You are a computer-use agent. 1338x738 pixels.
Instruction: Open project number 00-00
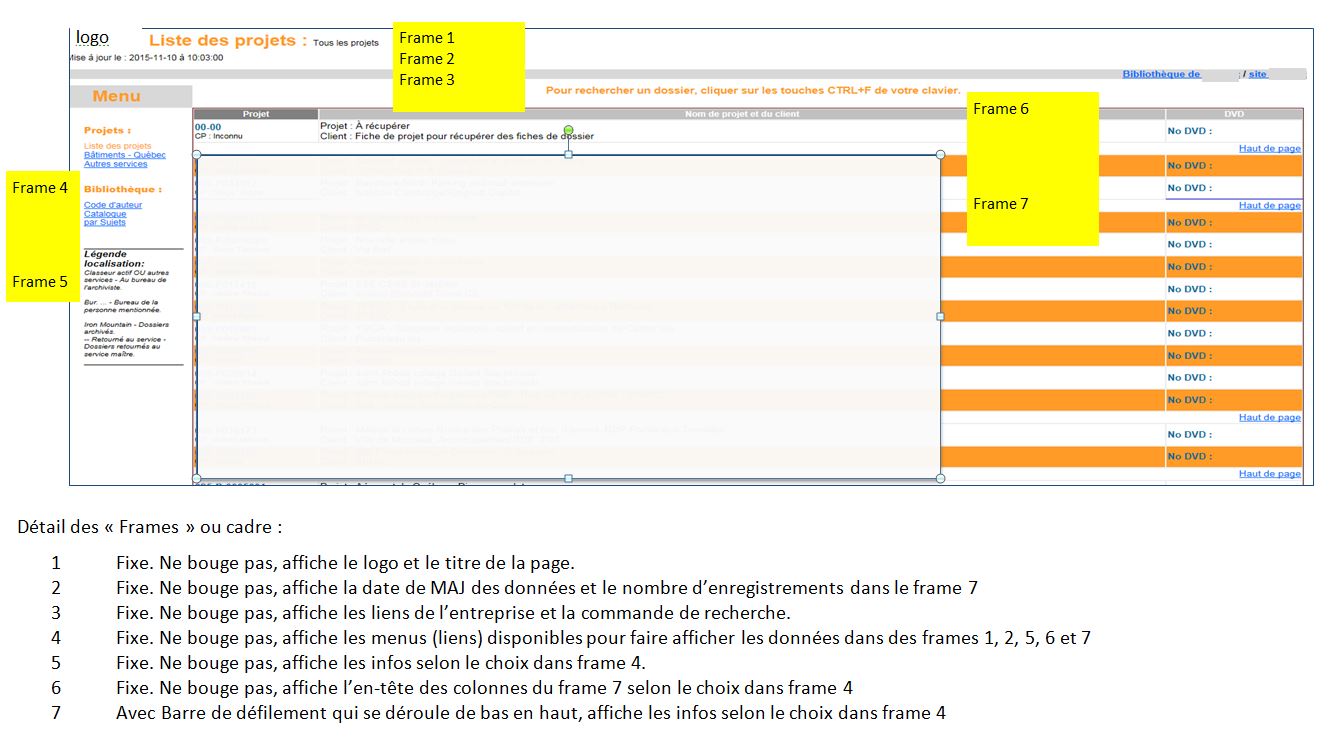207,127
